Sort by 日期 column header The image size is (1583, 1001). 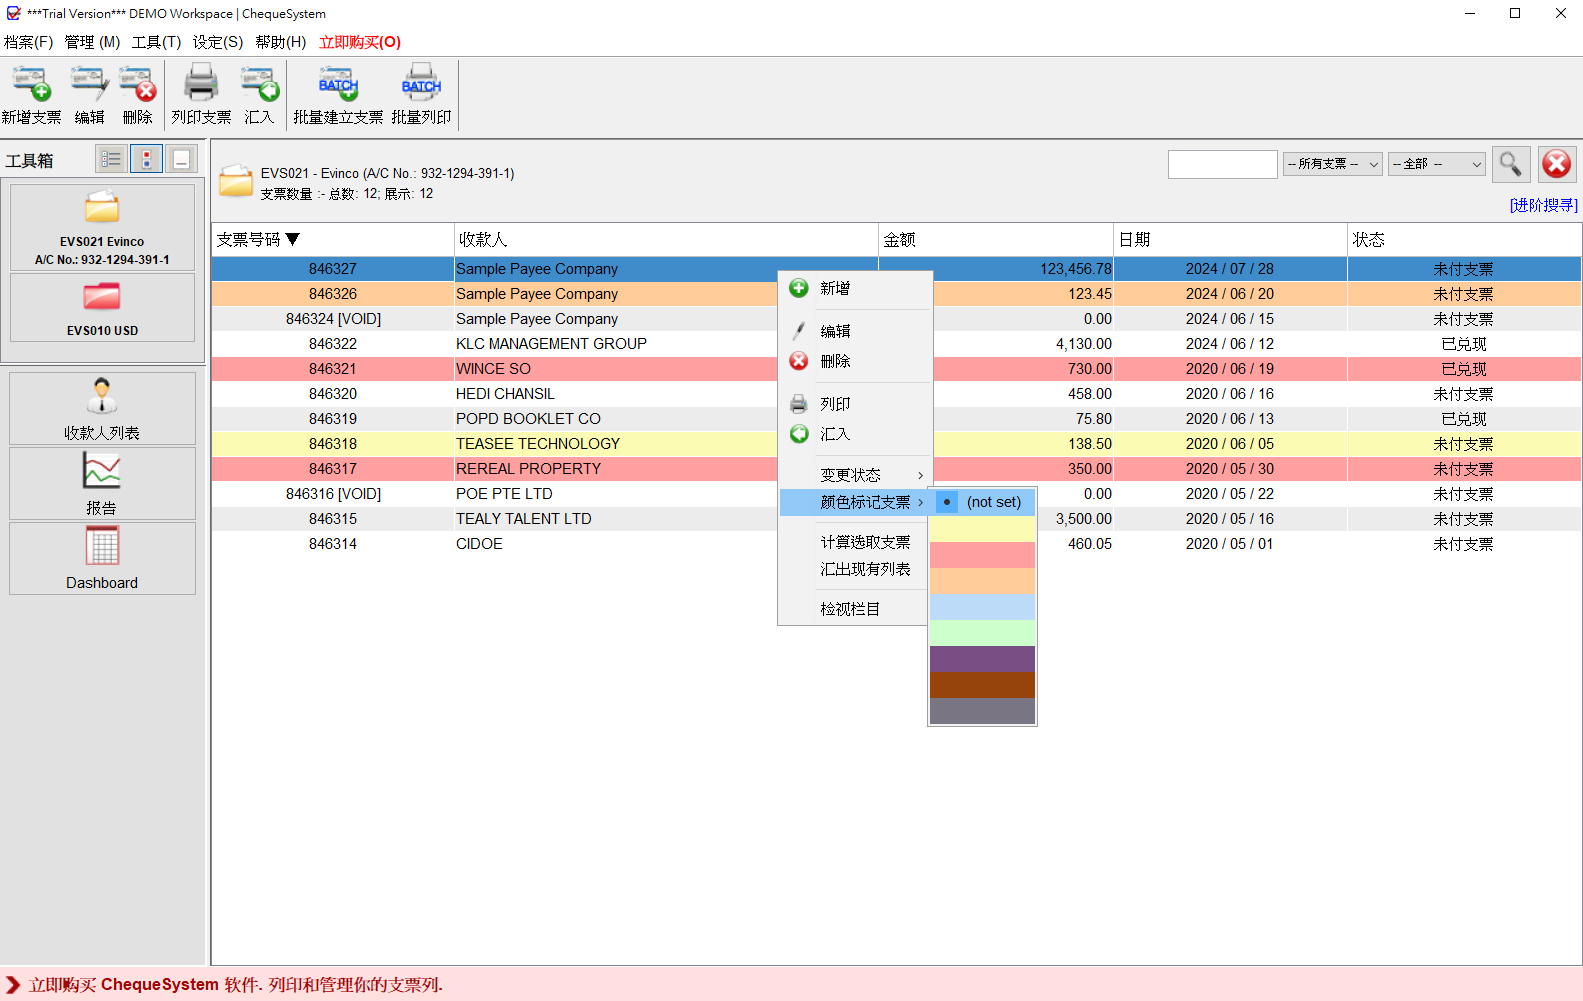1230,240
